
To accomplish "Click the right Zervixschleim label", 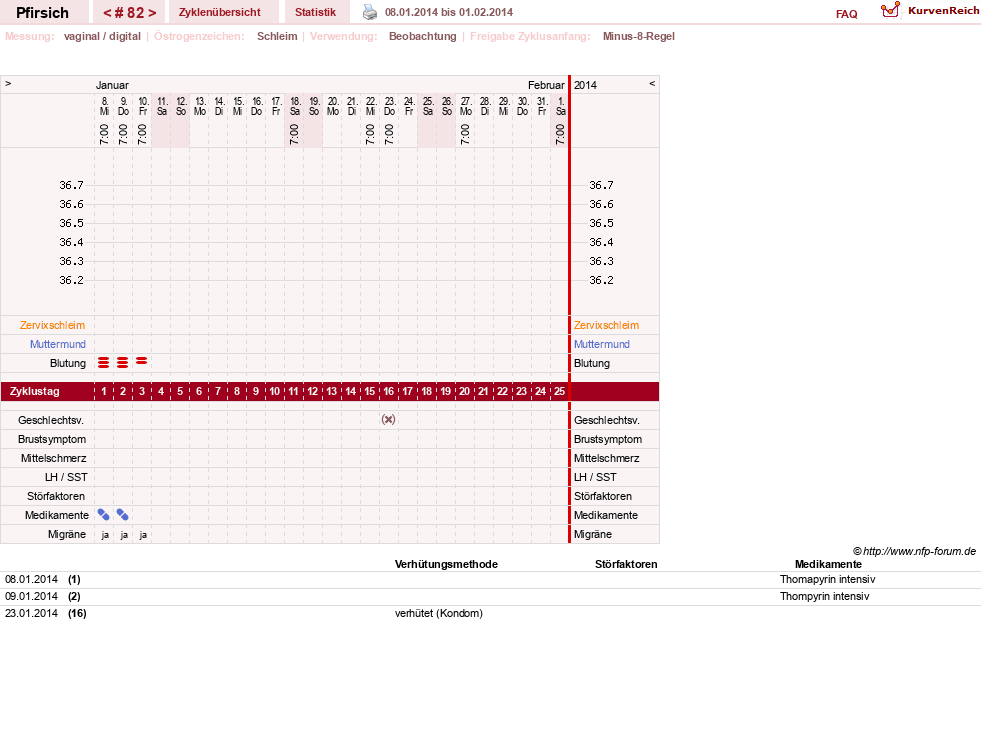I will click(606, 325).
